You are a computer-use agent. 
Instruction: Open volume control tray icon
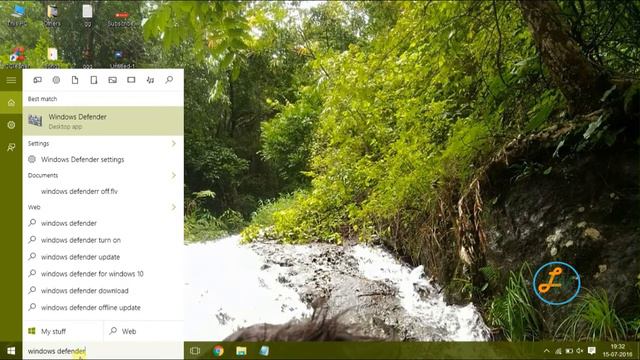(x=580, y=351)
